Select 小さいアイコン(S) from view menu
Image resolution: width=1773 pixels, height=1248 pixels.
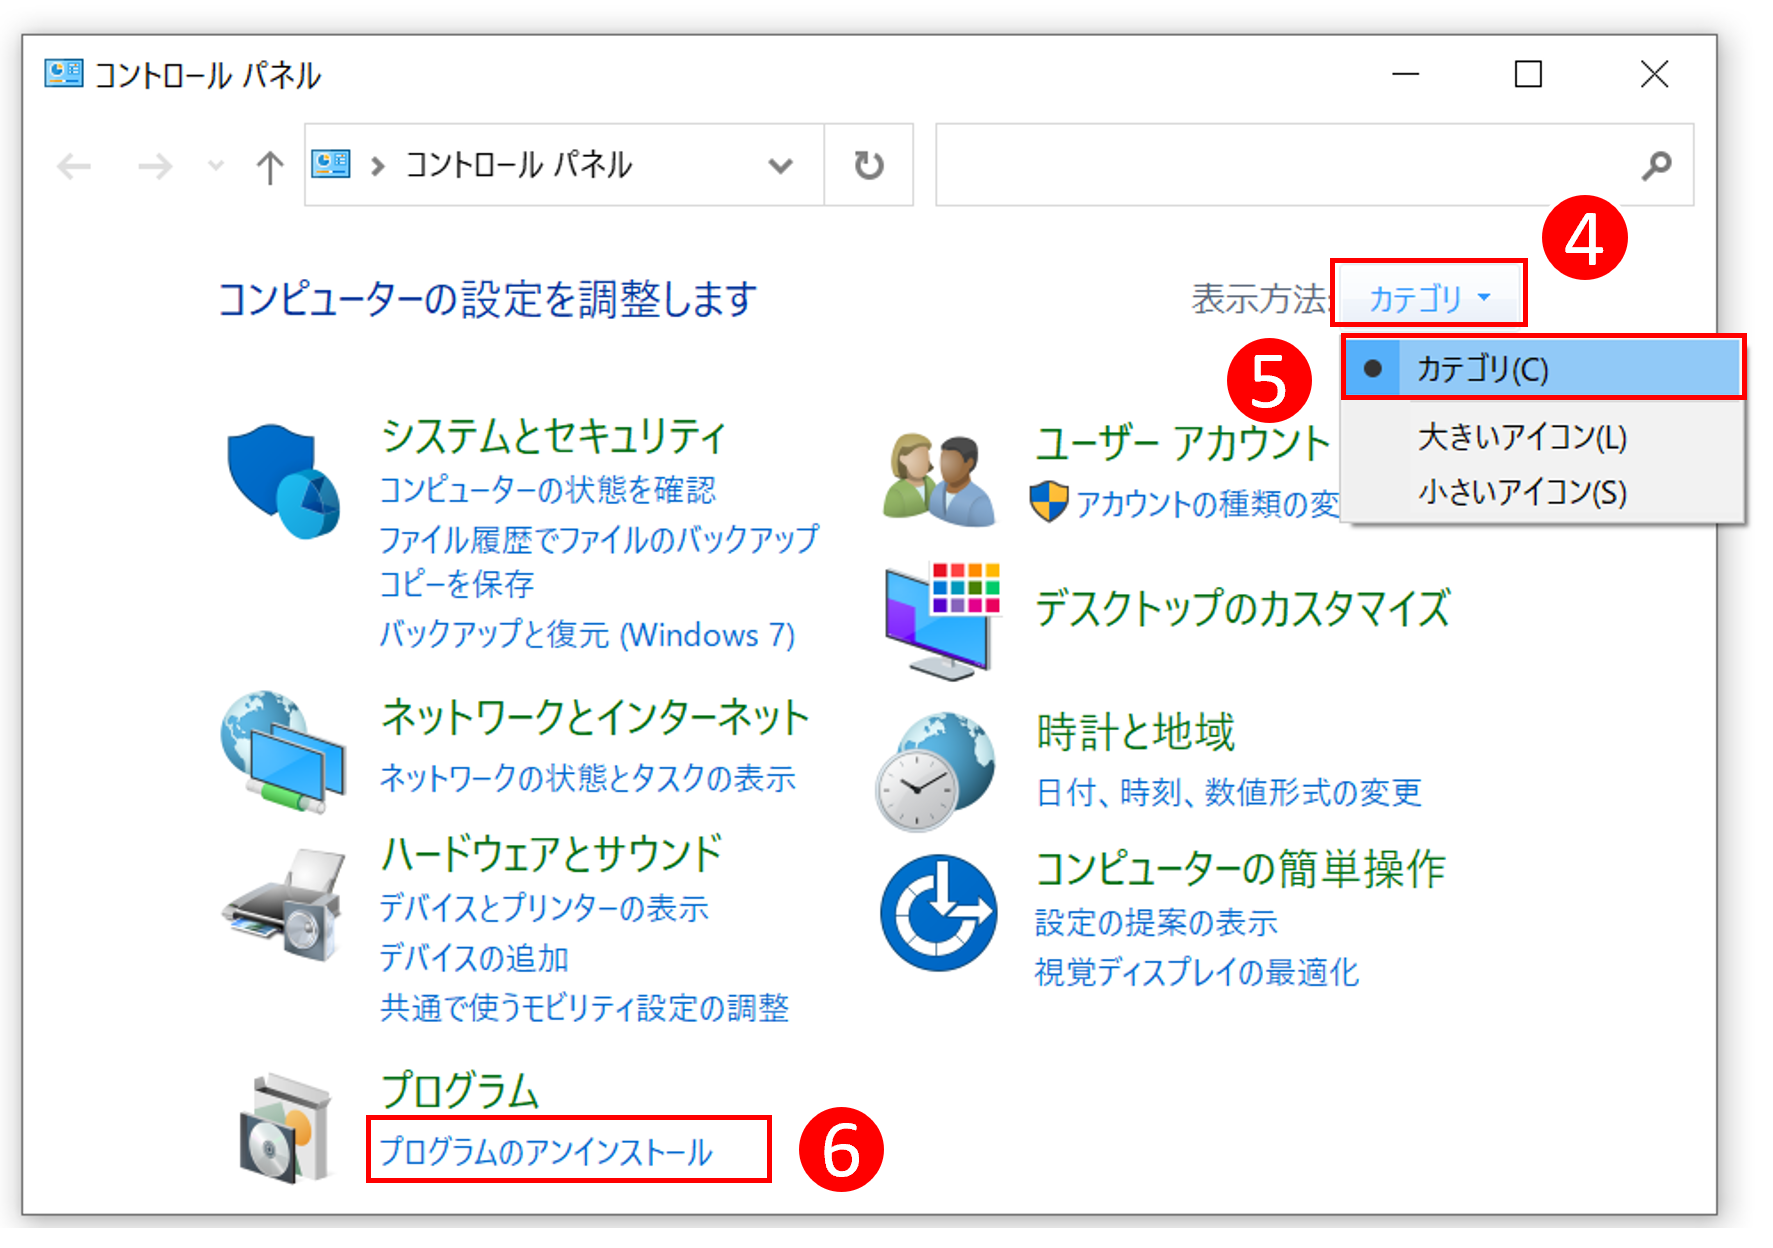(x=1543, y=492)
